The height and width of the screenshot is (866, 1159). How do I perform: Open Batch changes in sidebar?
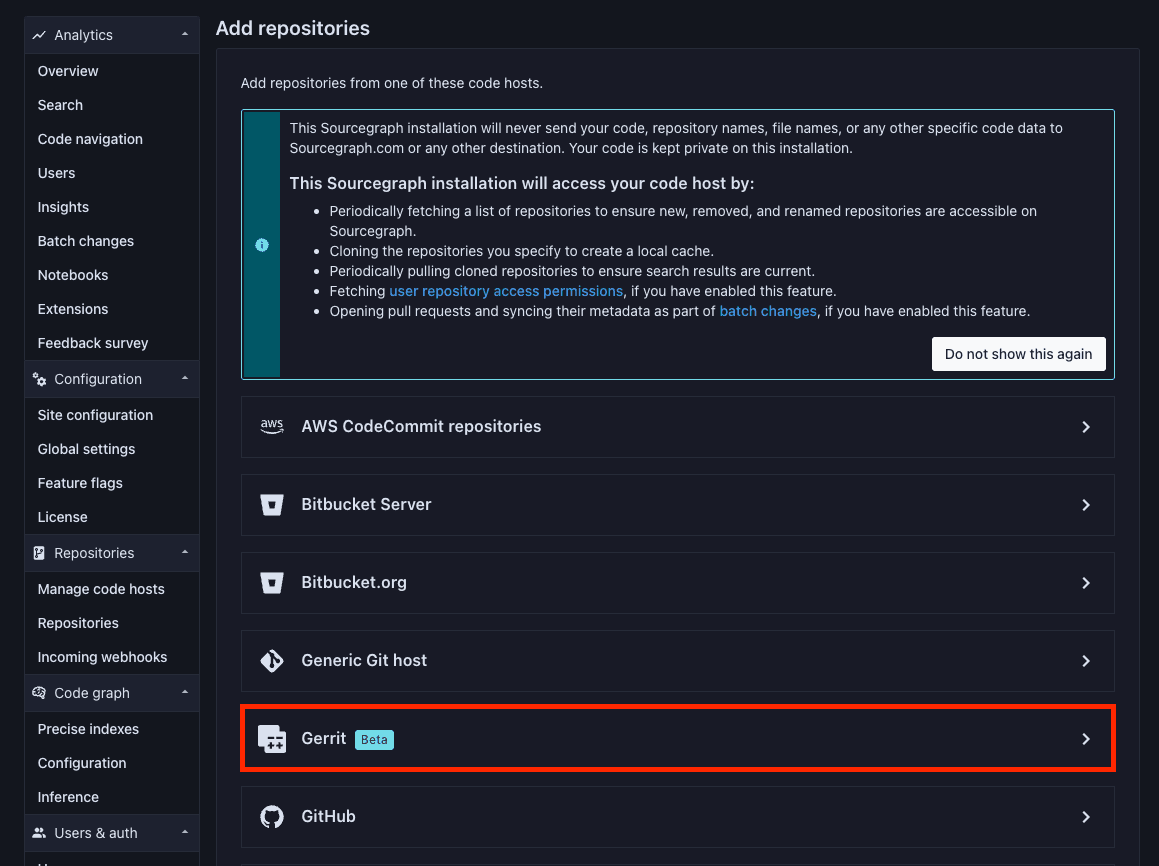86,241
